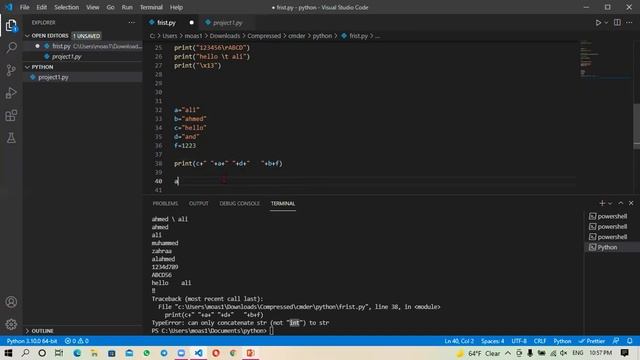Open the Manage gear icon
Screen dimensions: 640x360
coord(11,324)
